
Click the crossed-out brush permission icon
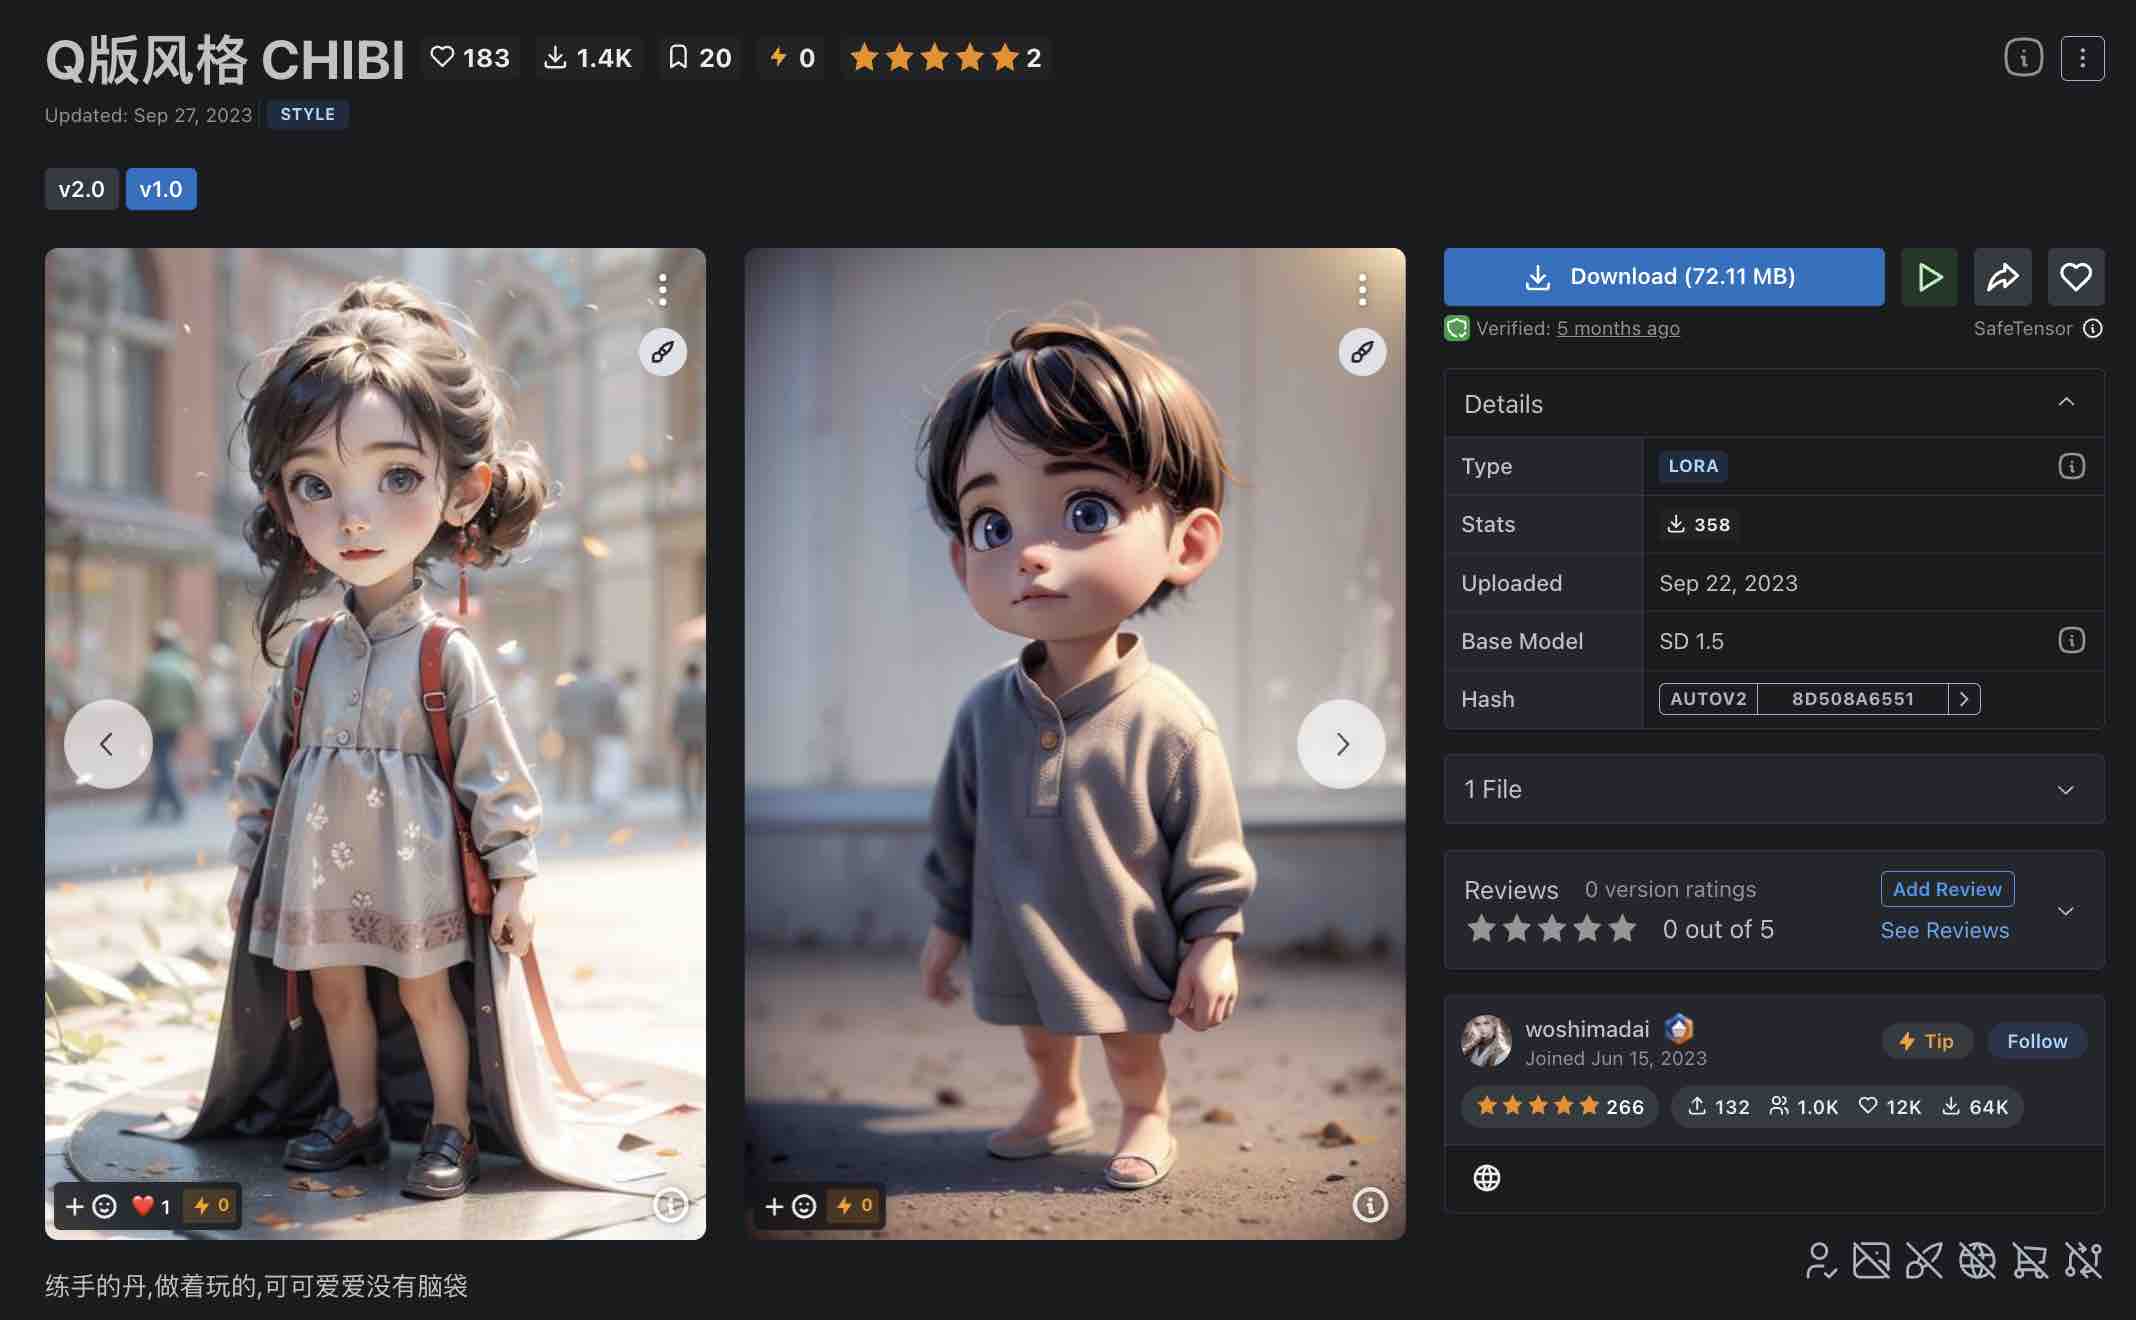point(1924,1261)
